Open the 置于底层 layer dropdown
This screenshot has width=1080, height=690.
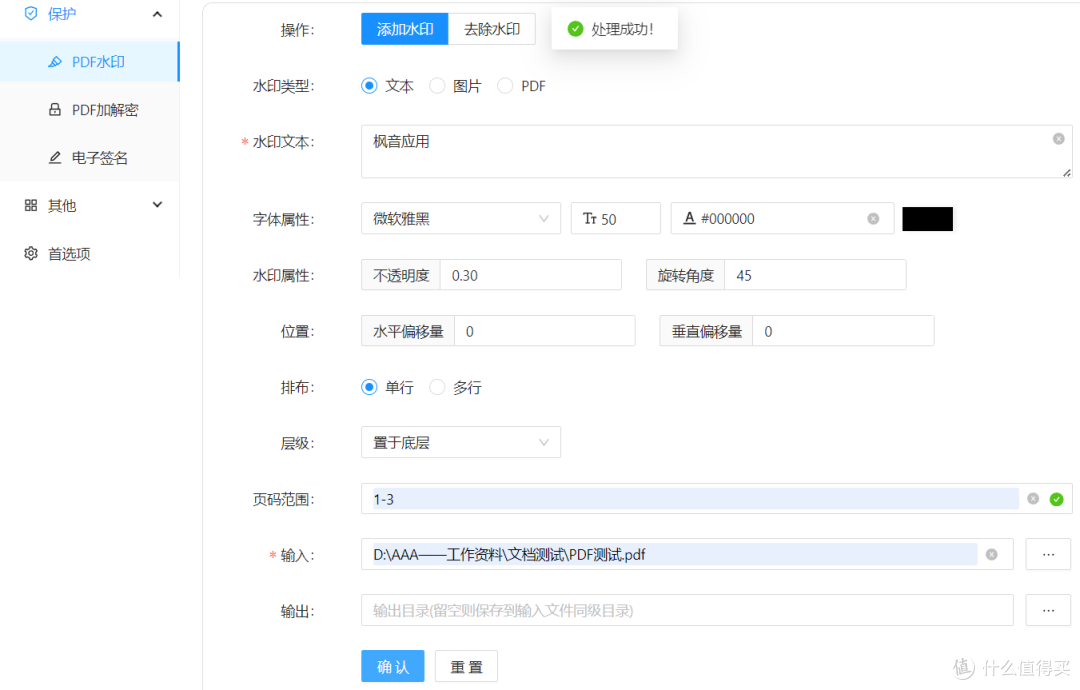coord(461,443)
